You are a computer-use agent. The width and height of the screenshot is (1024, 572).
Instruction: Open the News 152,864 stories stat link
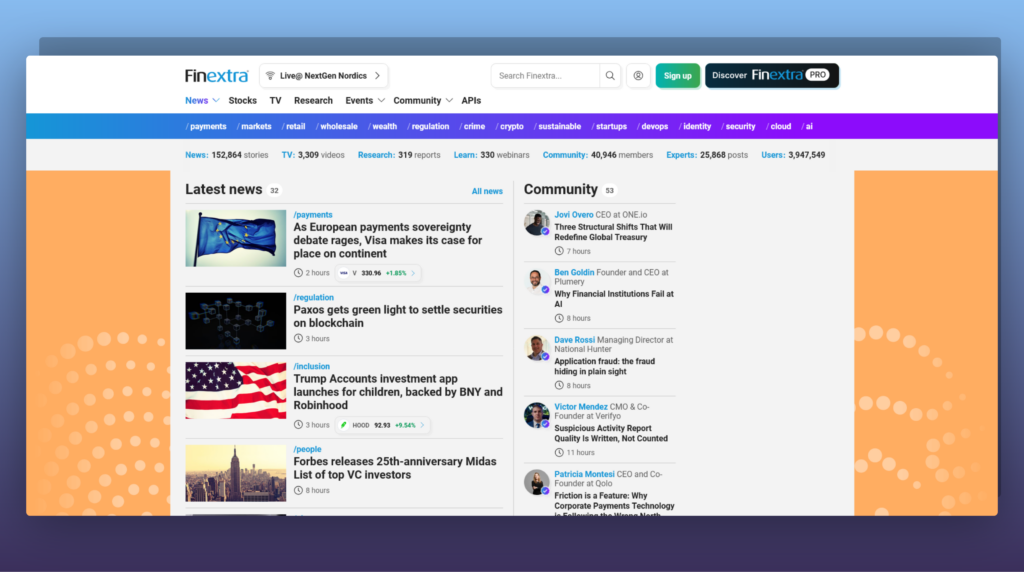(227, 155)
